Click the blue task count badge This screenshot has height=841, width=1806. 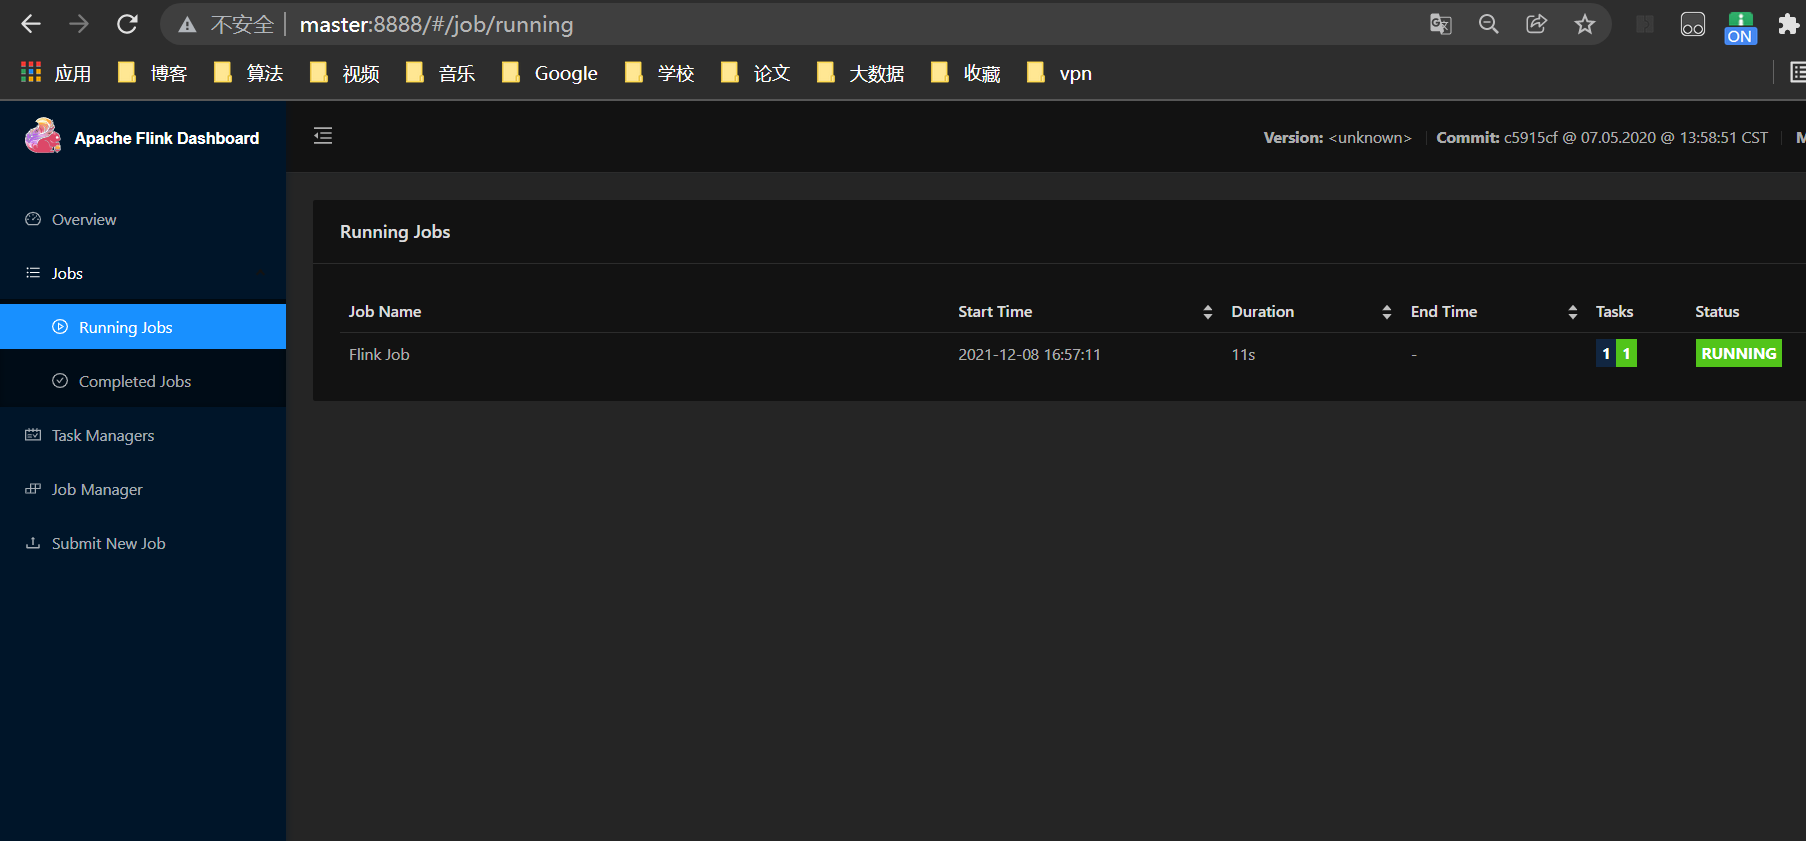point(1606,354)
